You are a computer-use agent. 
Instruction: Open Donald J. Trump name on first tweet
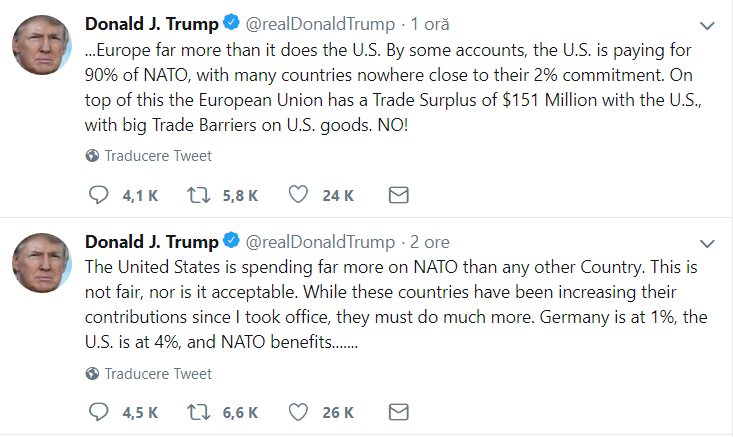coord(151,24)
